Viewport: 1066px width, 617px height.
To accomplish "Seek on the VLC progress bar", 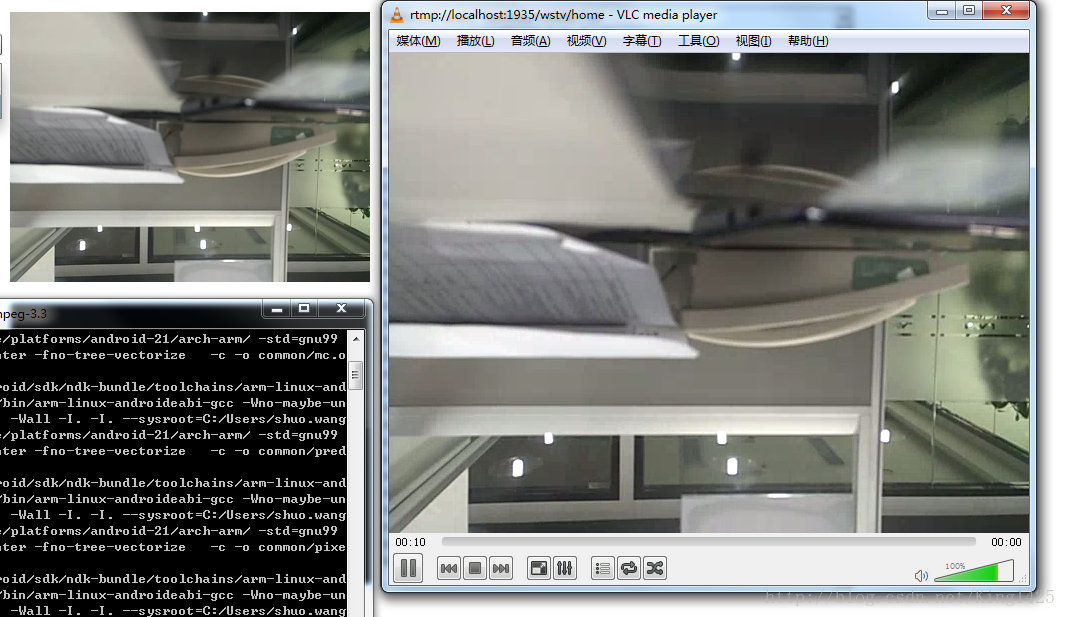I will point(709,542).
